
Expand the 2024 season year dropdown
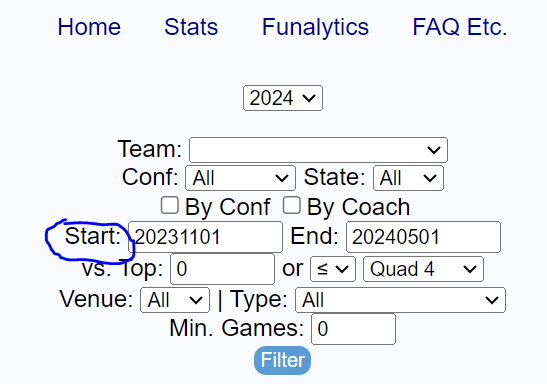(283, 98)
